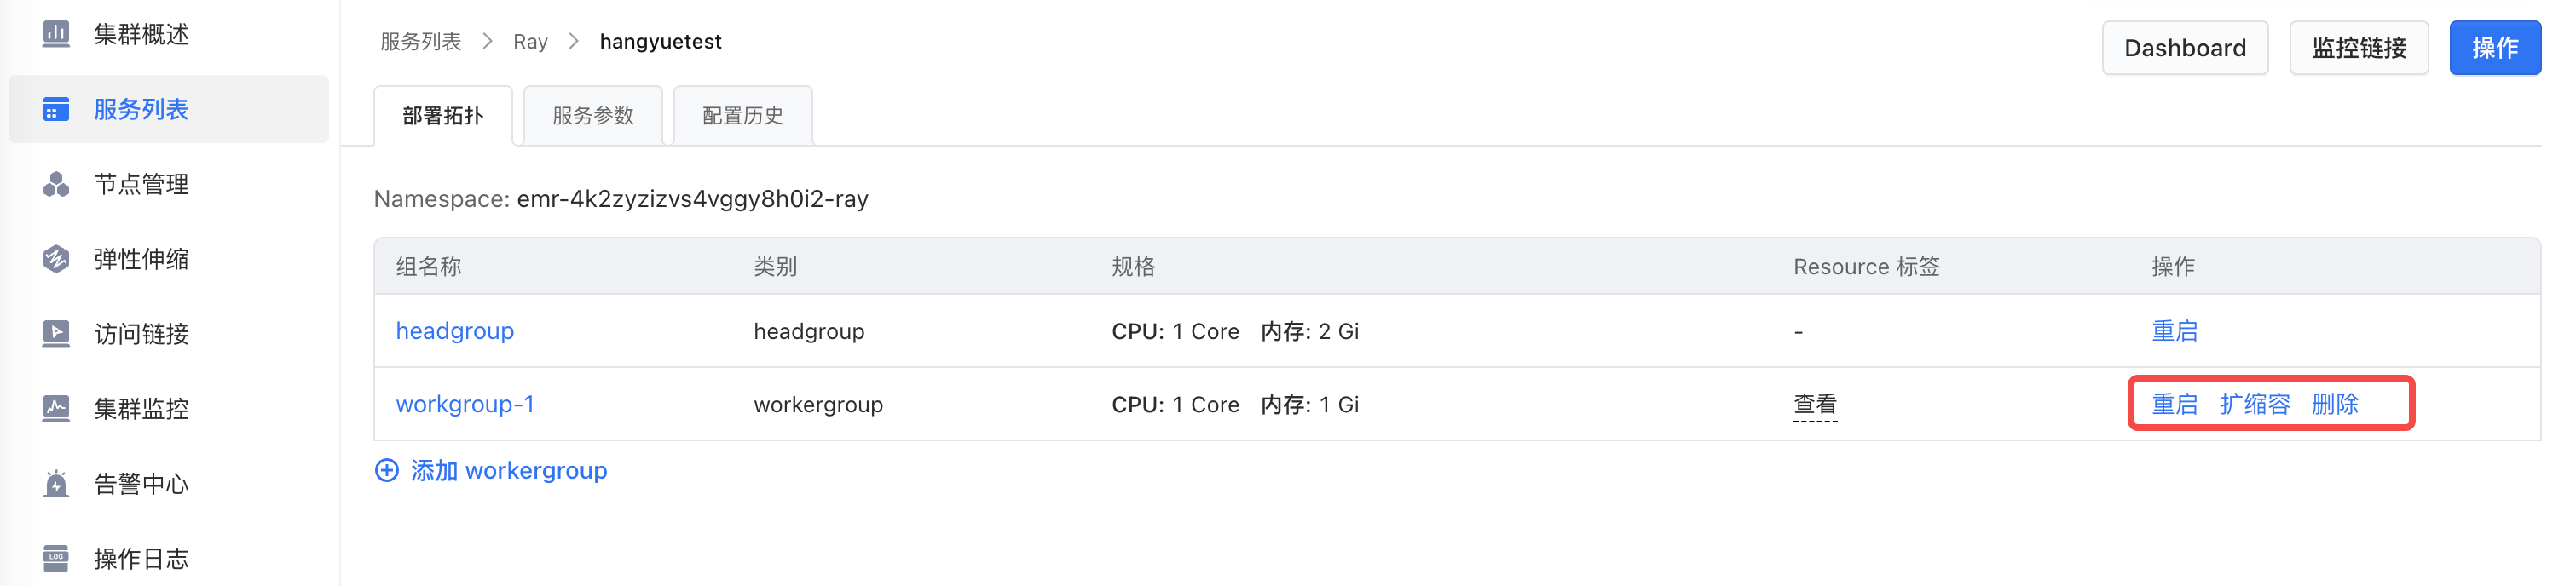Click the 集群概述 bar chart icon

pyautogui.click(x=56, y=34)
